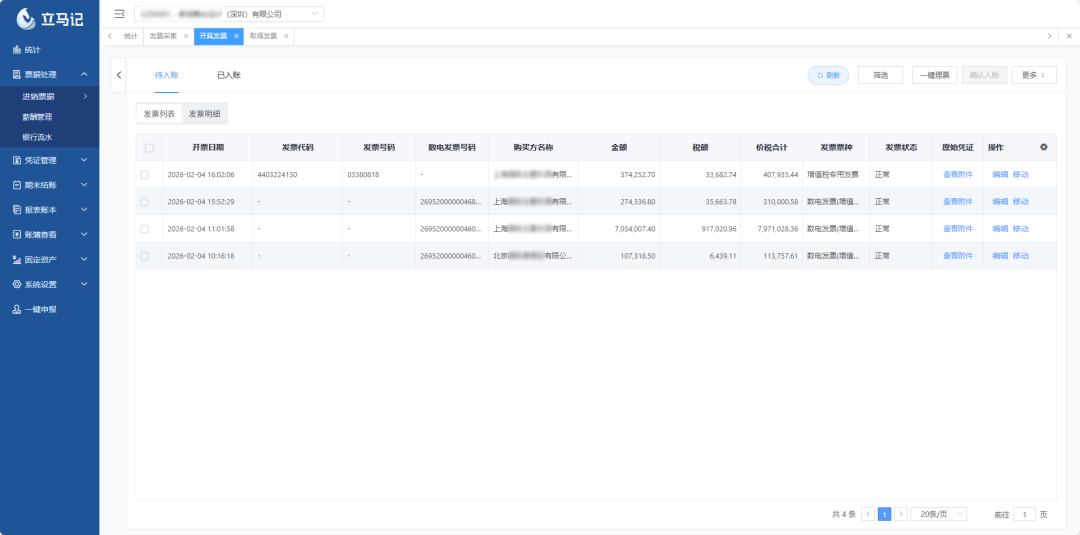Open the 20条/页 page size dropdown
This screenshot has height=535, width=1080.
[x=942, y=514]
